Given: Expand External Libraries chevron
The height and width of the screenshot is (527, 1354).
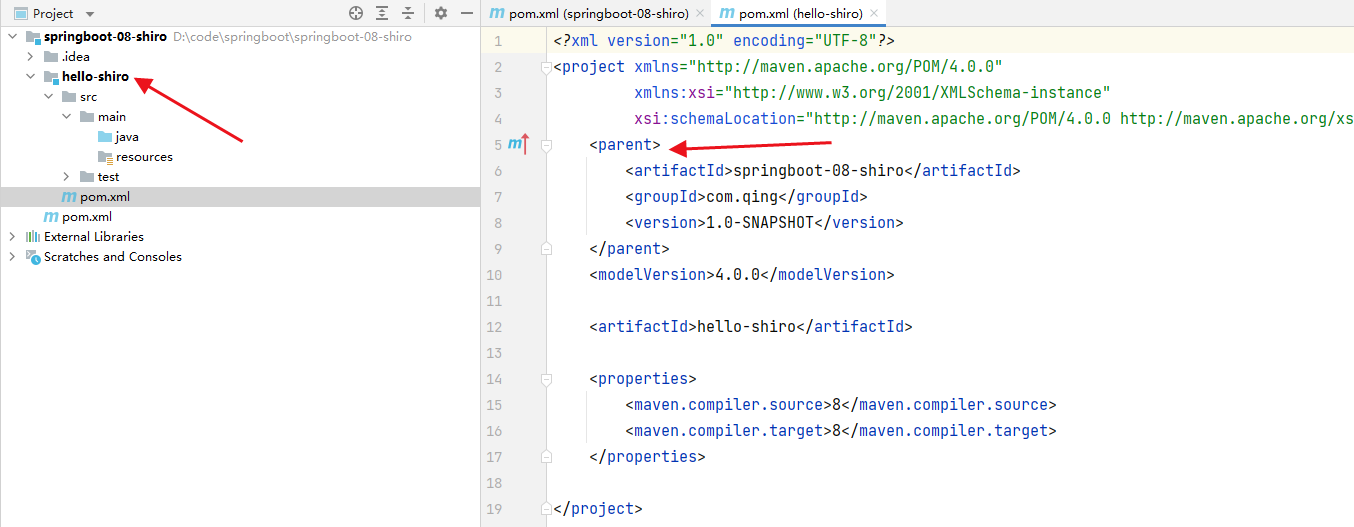Looking at the screenshot, I should (x=13, y=237).
